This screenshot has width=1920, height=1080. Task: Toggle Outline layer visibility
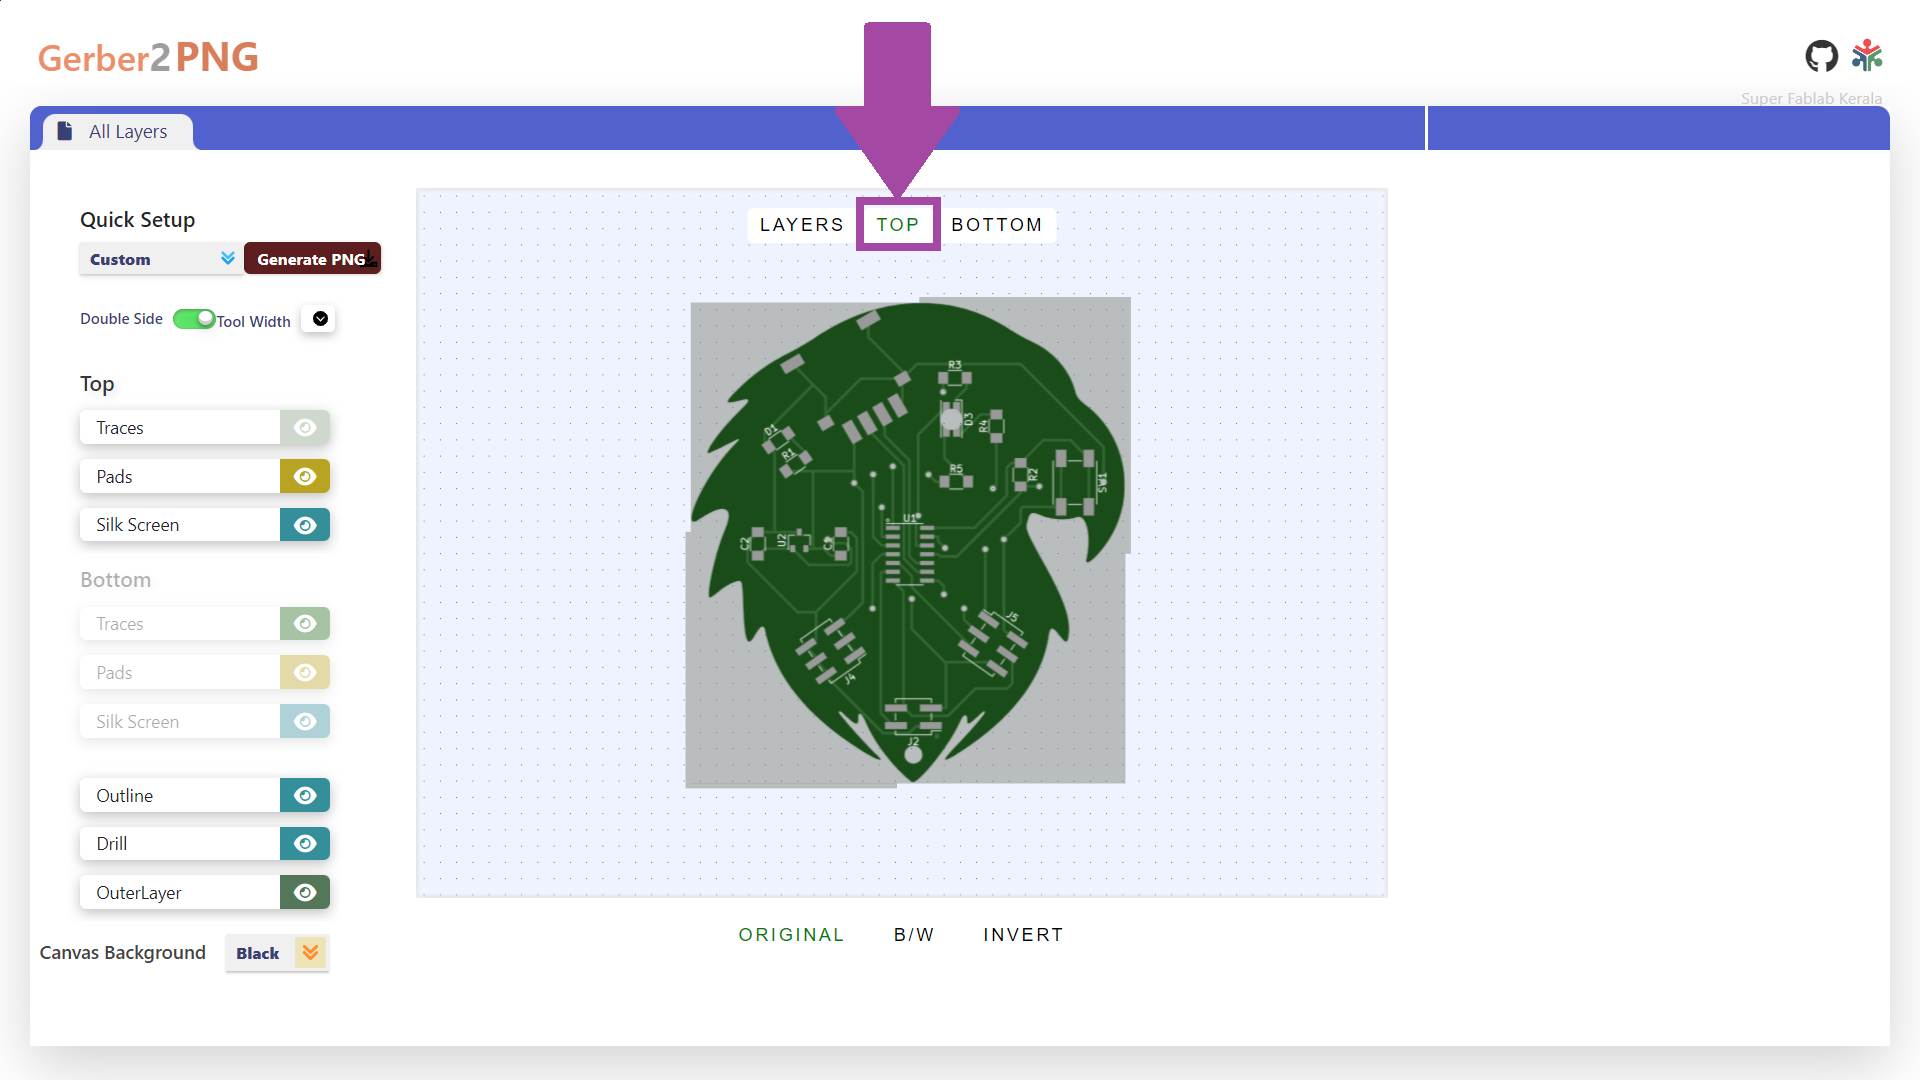[305, 796]
